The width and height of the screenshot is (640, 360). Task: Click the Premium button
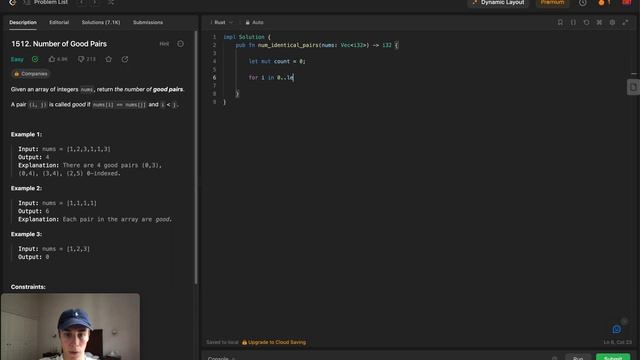tap(552, 3)
